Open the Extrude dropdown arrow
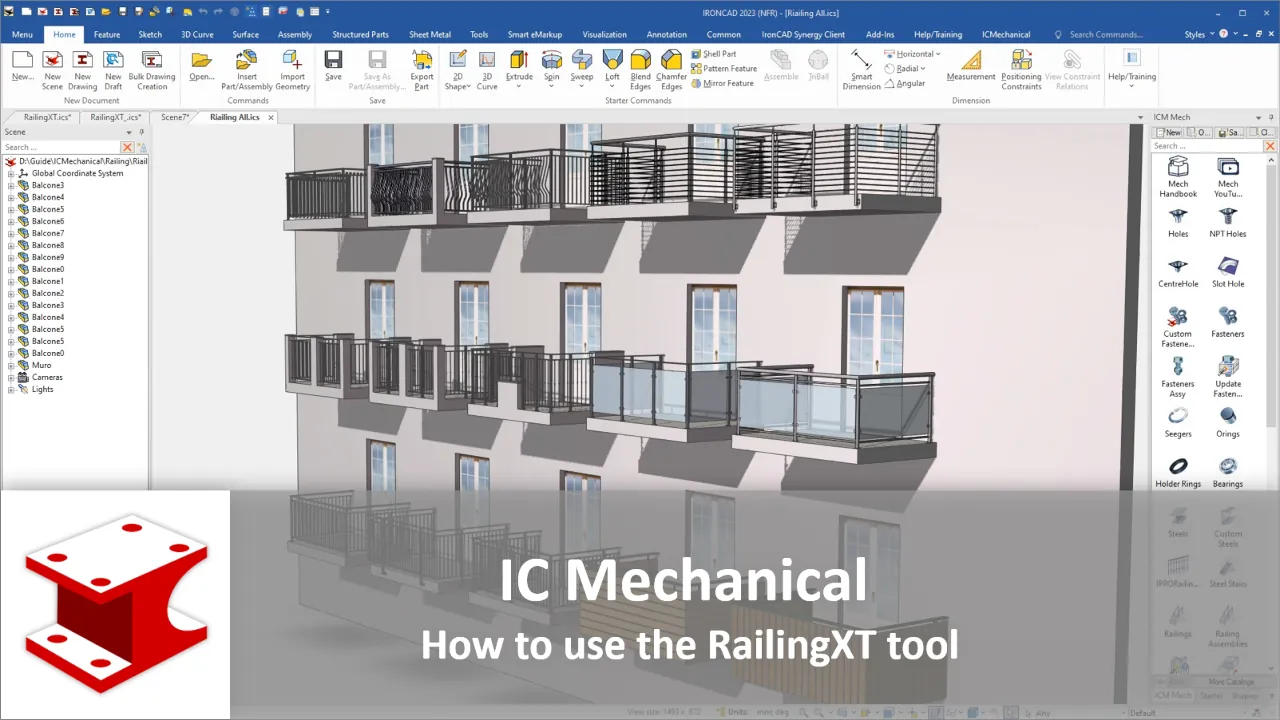The width and height of the screenshot is (1280, 720). (519, 86)
